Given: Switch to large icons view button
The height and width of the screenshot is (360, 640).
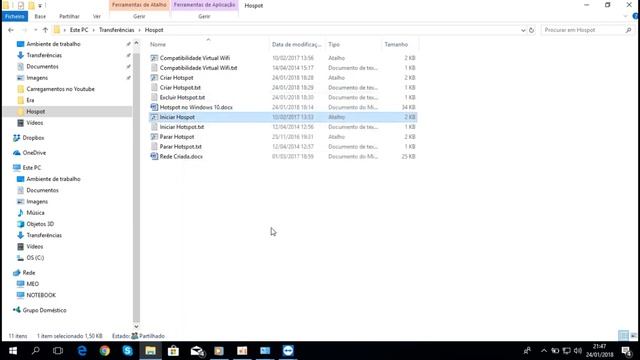Looking at the screenshot, I should [x=633, y=336].
